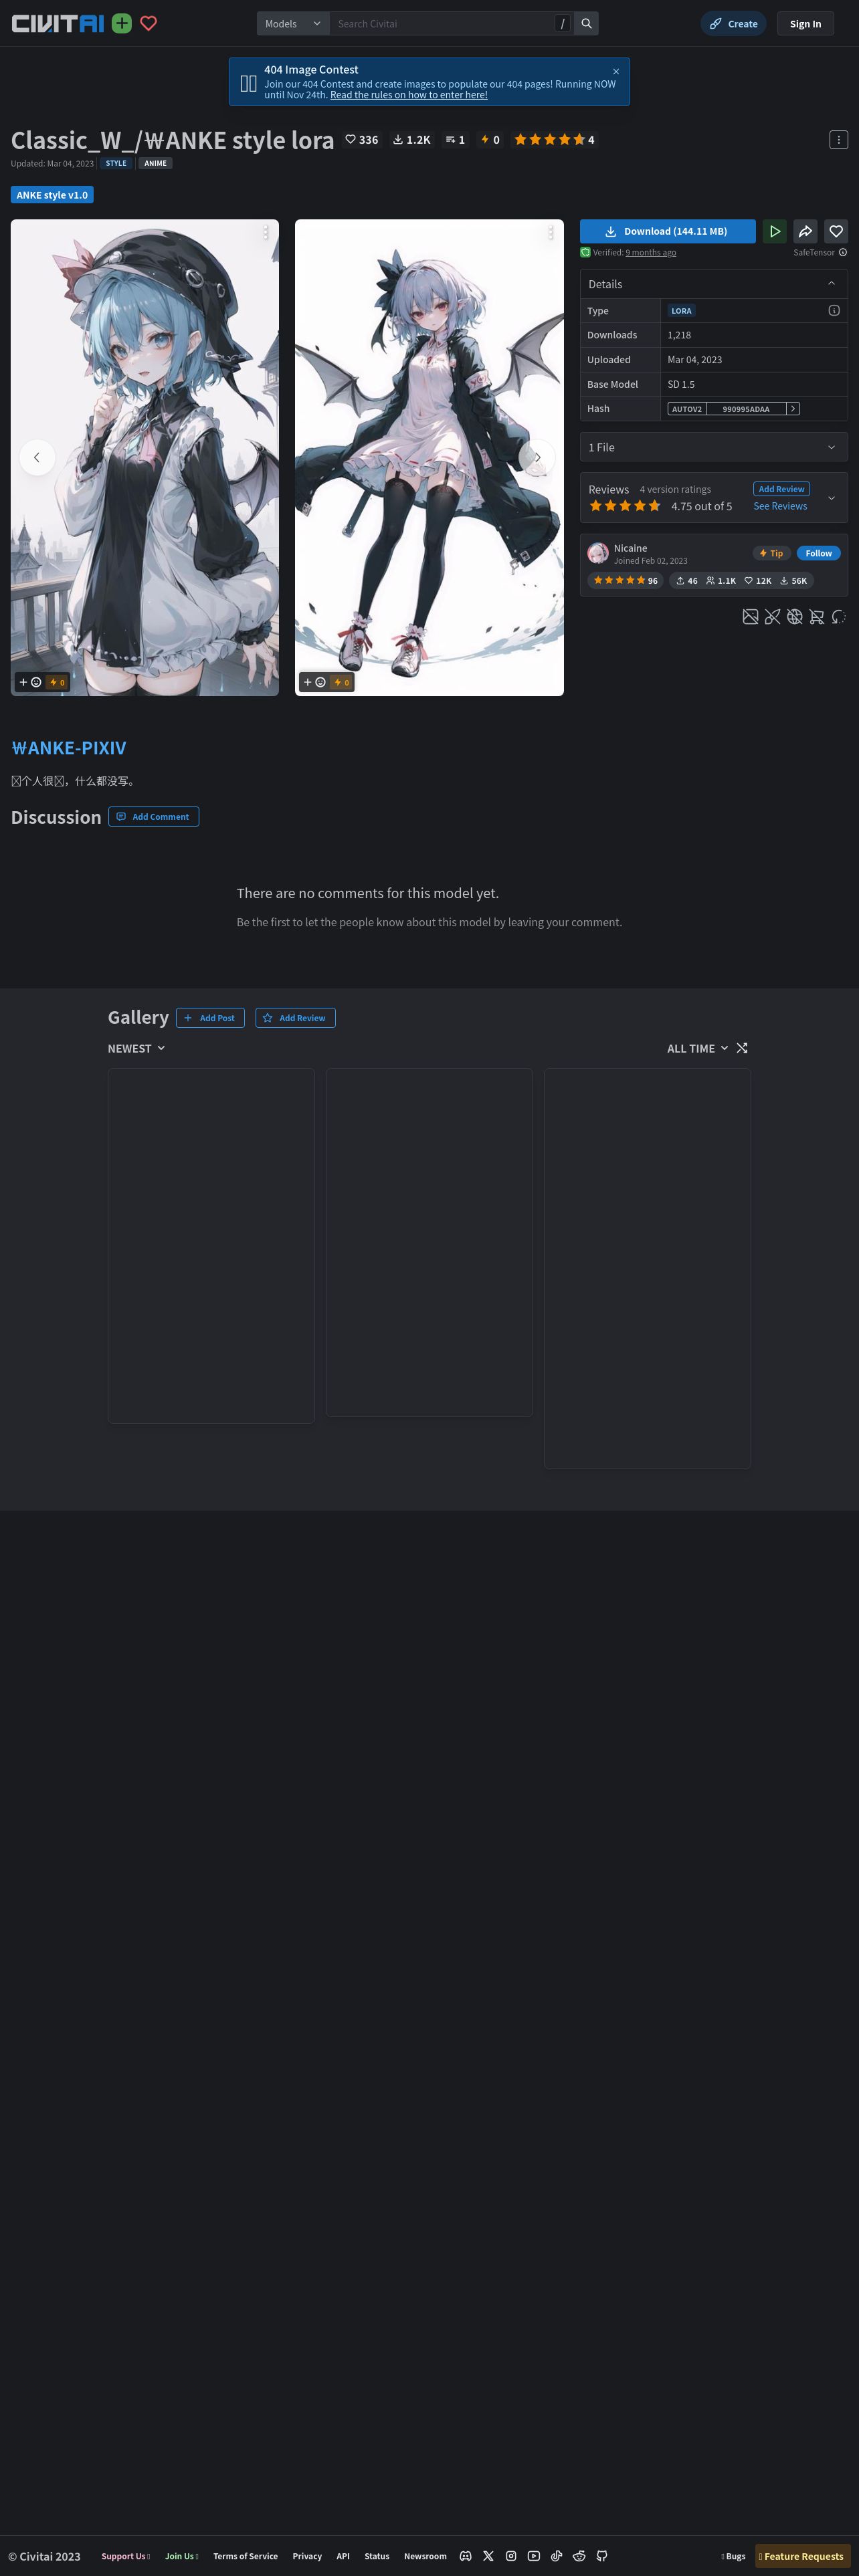Click the green play/generate button
This screenshot has width=859, height=2576.
[774, 231]
